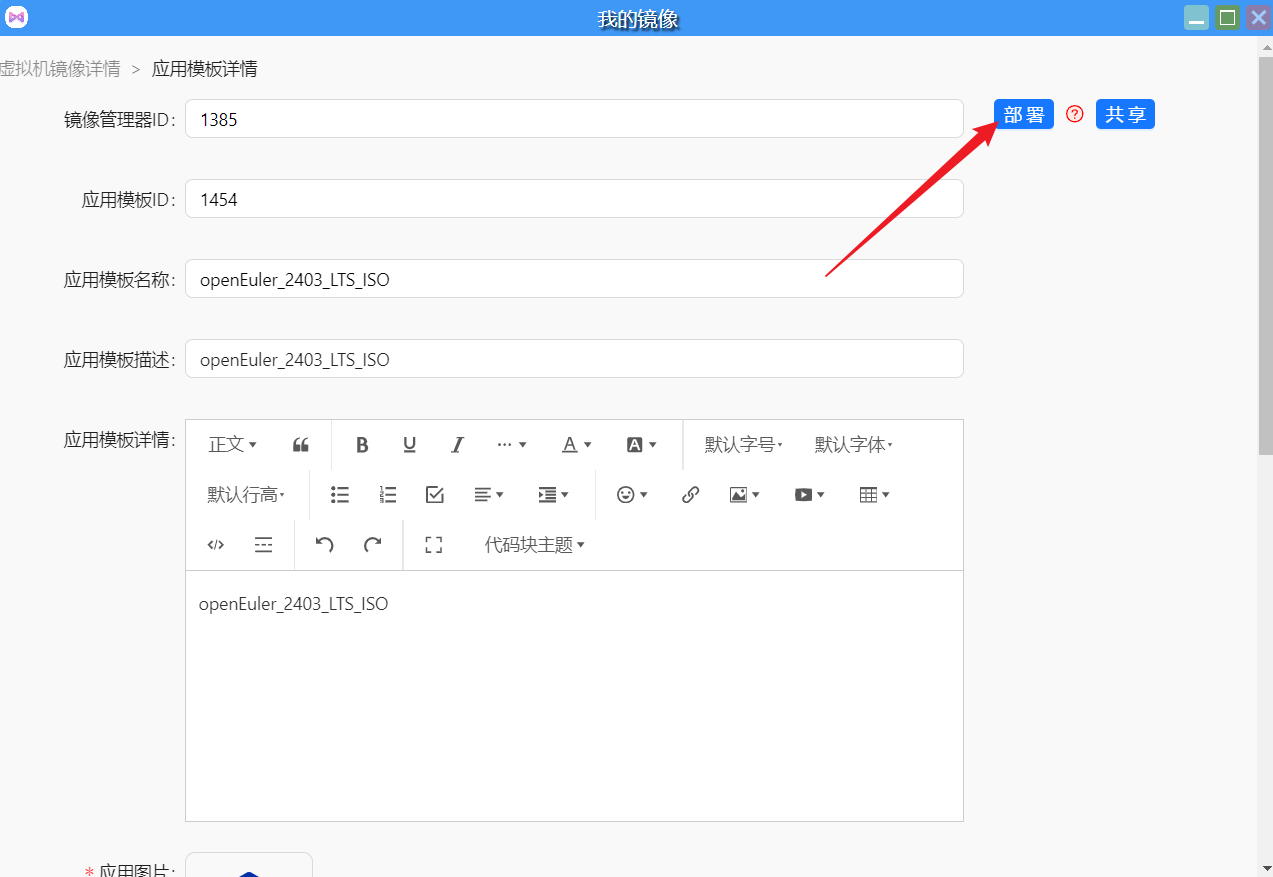This screenshot has height=877, width=1273.
Task: Open the background color picker
Action: (641, 445)
